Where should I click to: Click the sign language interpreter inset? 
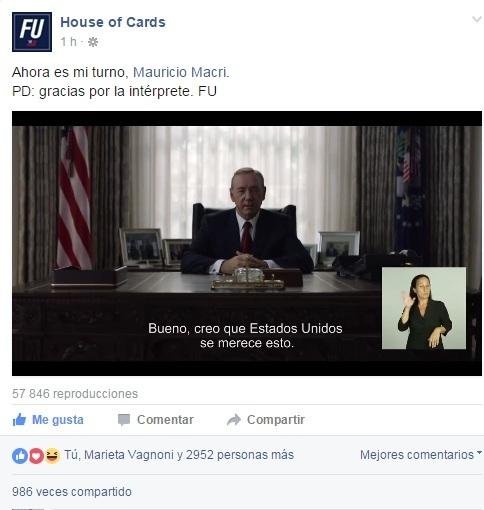pyautogui.click(x=424, y=308)
